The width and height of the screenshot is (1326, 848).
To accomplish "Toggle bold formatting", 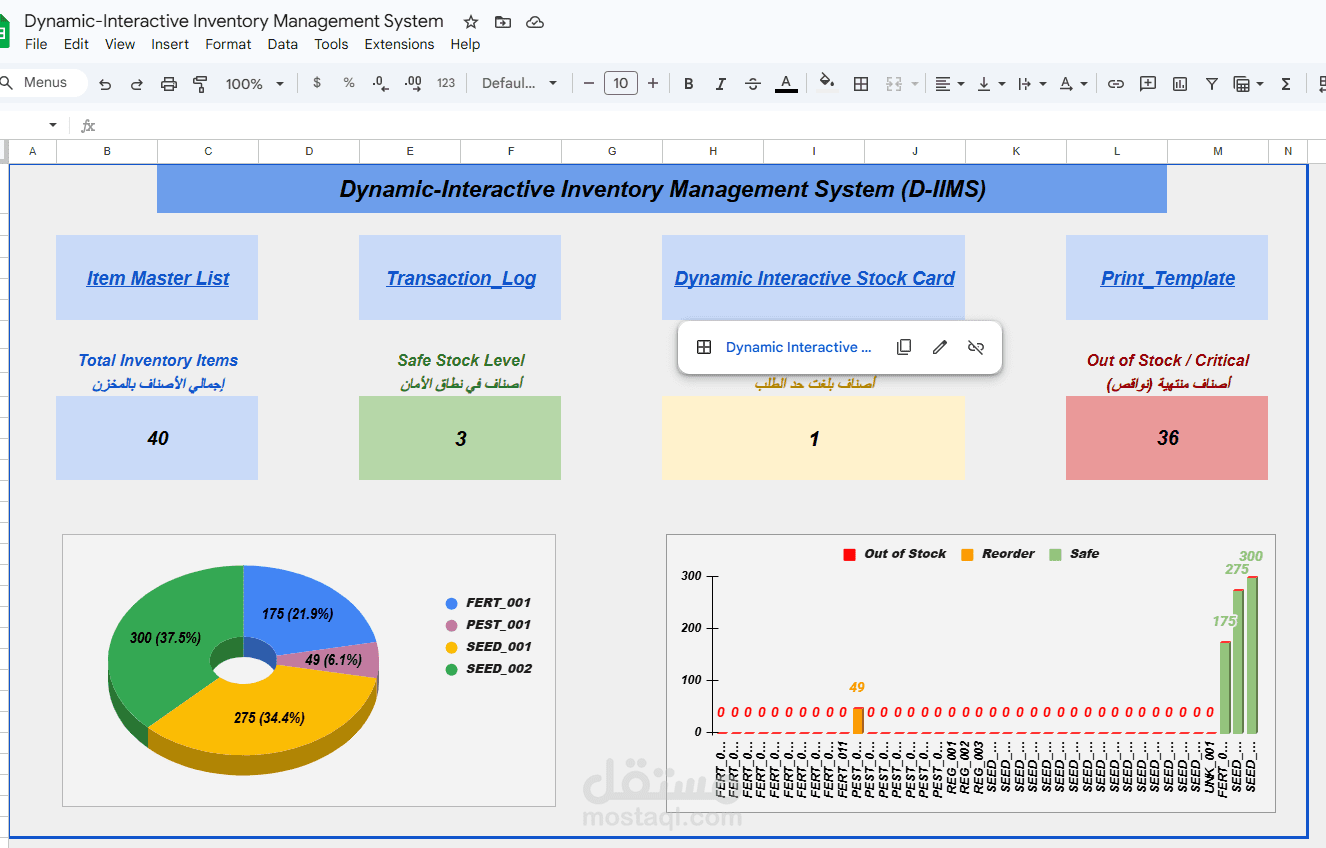I will click(688, 83).
